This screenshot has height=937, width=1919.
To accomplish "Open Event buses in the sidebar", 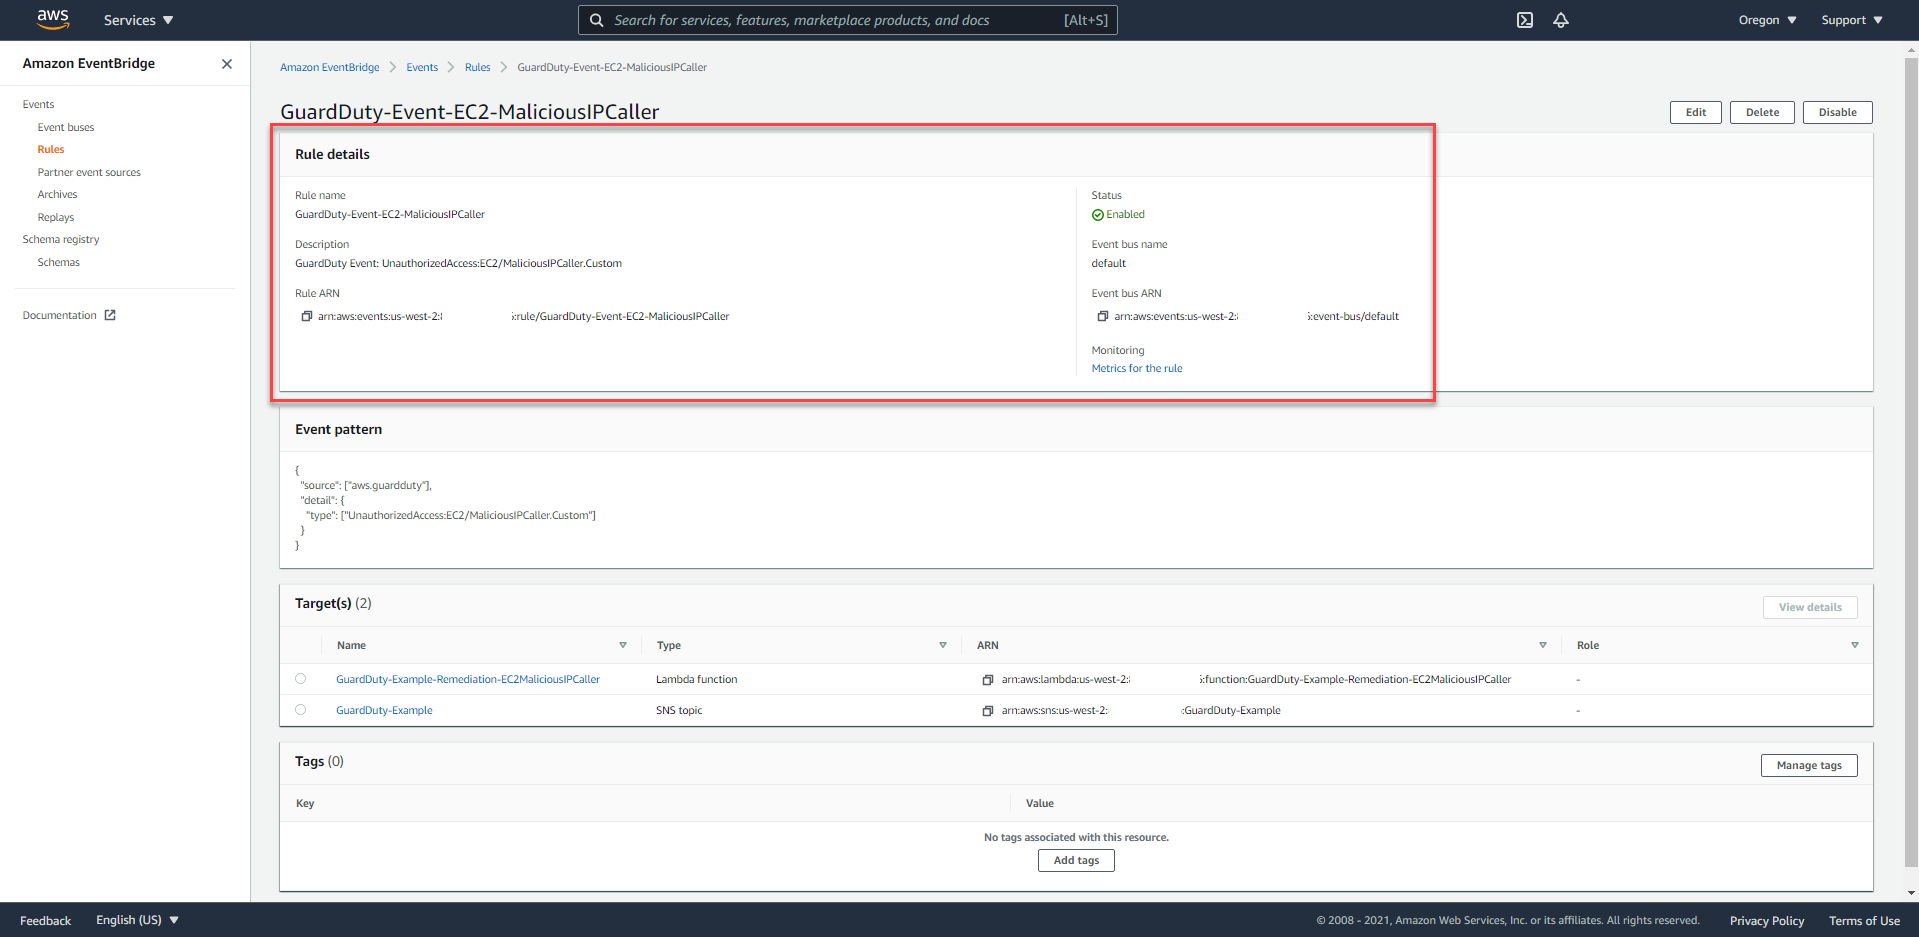I will 66,128.
